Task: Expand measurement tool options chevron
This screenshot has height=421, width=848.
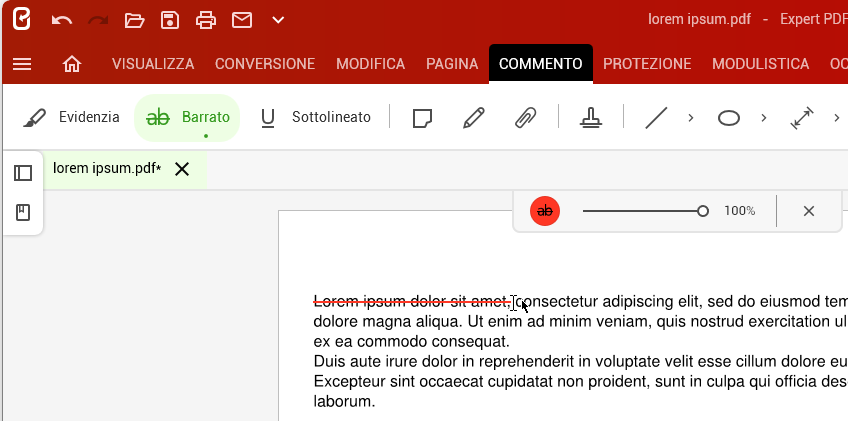Action: pos(837,117)
